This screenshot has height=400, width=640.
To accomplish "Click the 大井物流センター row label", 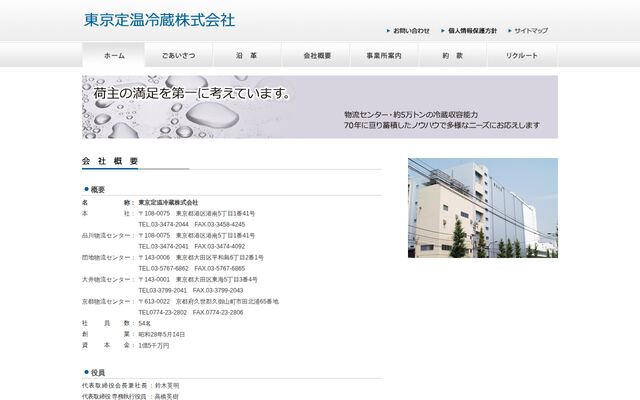I will [x=106, y=280].
